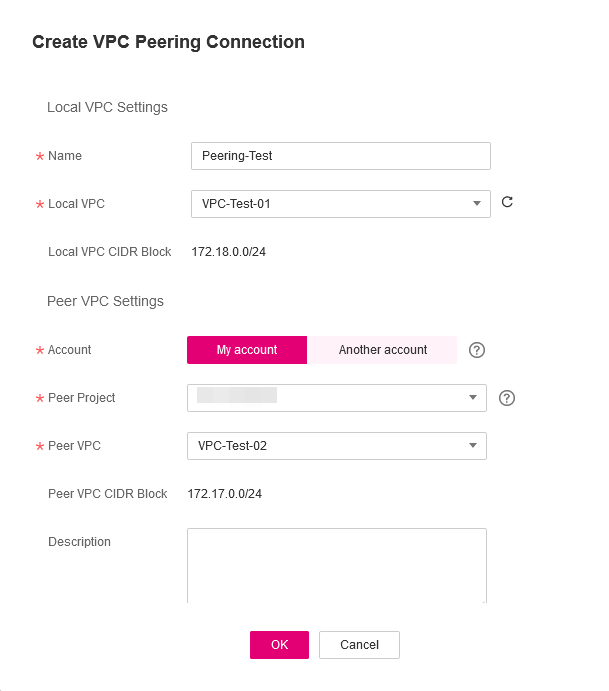Click the 172.18.0.0/24 local CIDR text
Image resolution: width=609 pixels, height=691 pixels.
click(x=229, y=252)
